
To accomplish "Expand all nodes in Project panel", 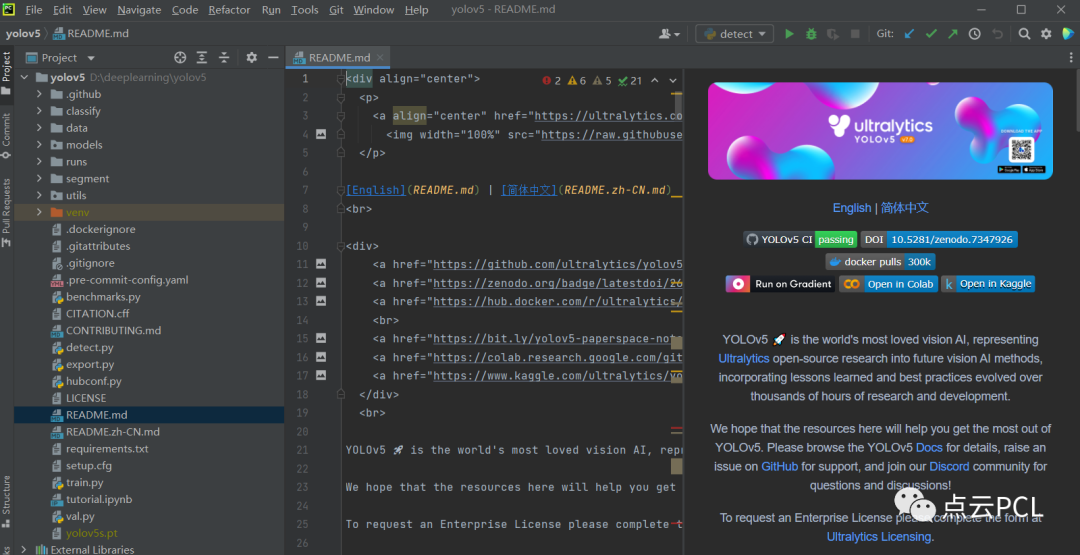I will coord(202,58).
